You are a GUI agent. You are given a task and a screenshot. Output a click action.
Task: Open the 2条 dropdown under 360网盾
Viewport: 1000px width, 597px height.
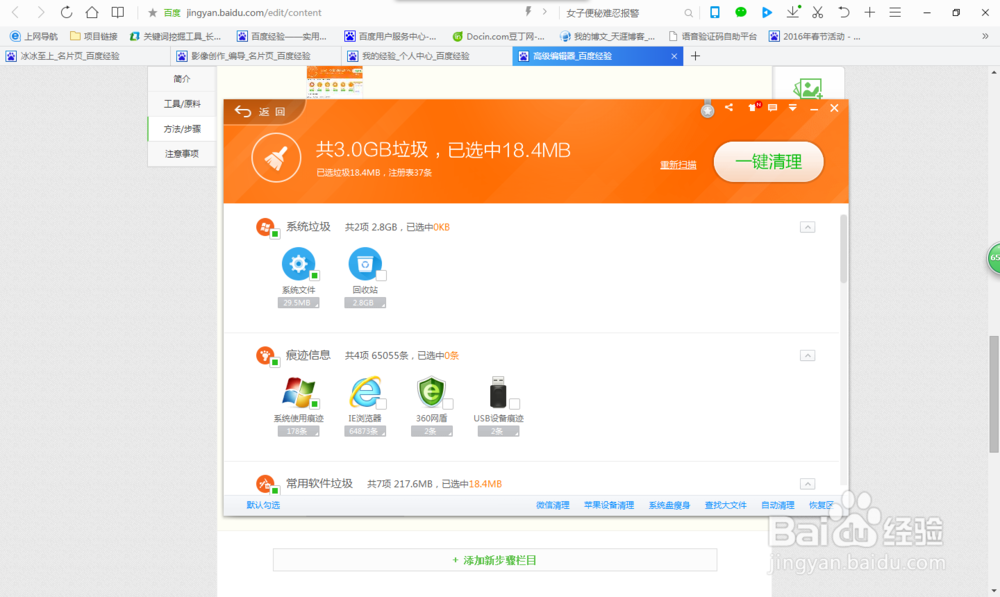click(x=432, y=432)
